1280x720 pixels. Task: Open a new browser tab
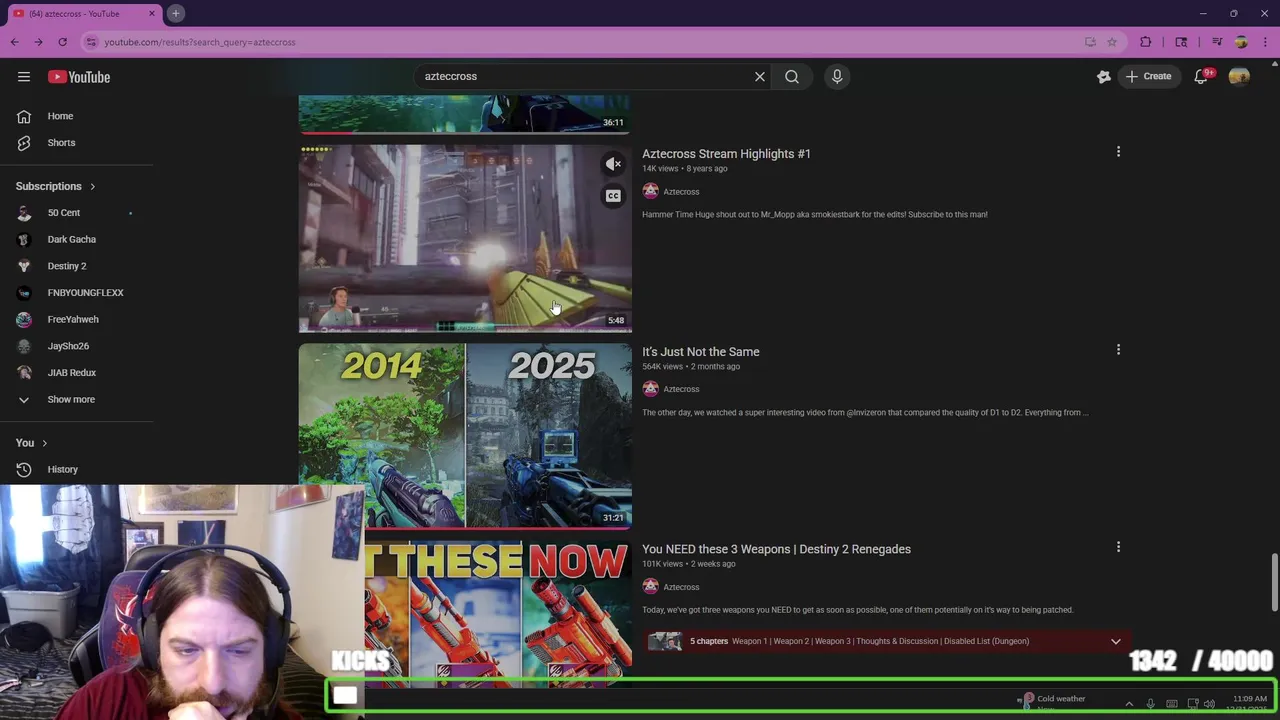coord(175,13)
